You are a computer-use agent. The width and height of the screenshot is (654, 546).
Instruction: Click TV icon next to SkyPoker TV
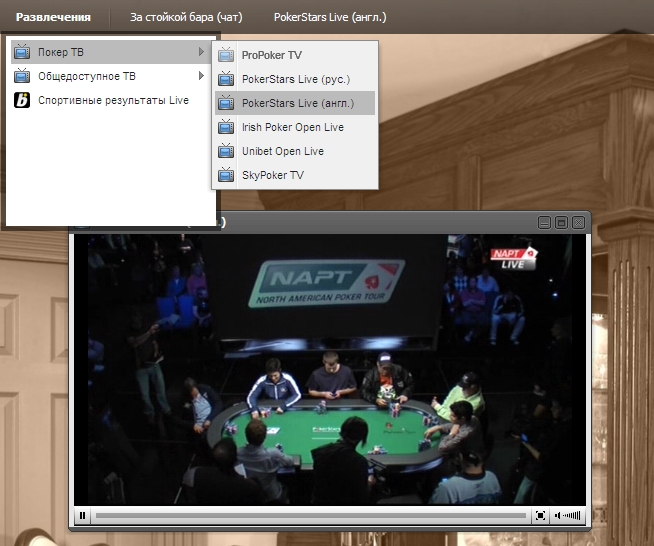[226, 174]
